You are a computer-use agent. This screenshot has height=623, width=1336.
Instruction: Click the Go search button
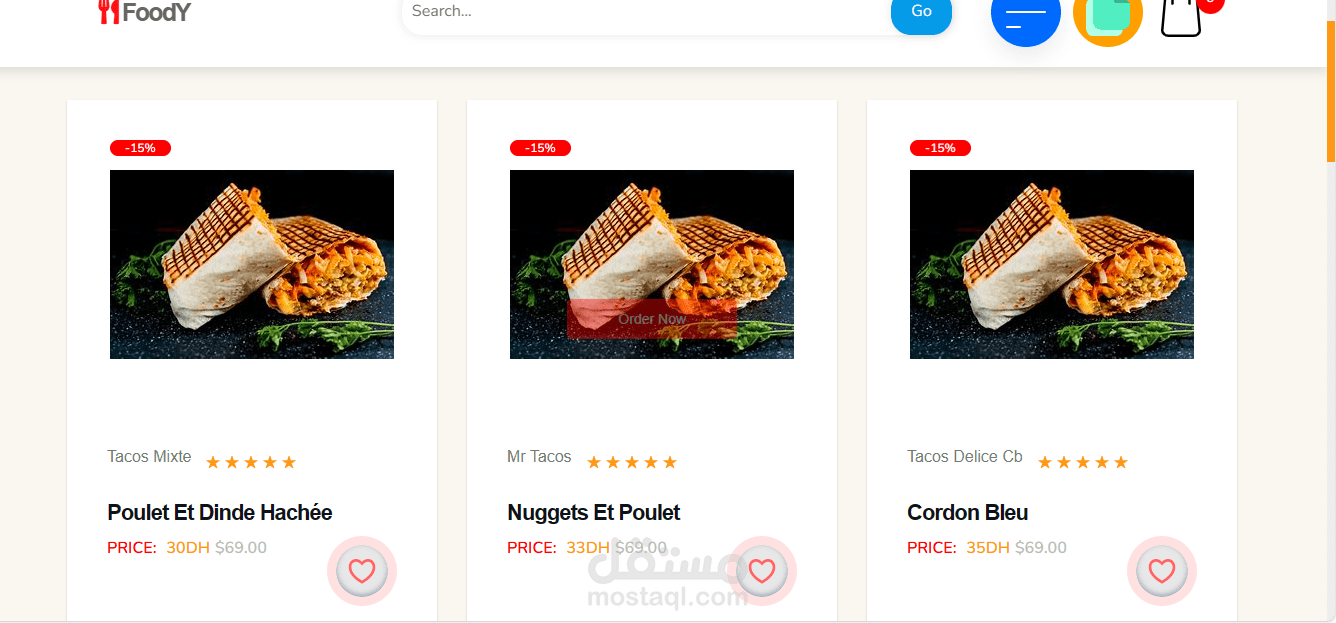point(921,12)
